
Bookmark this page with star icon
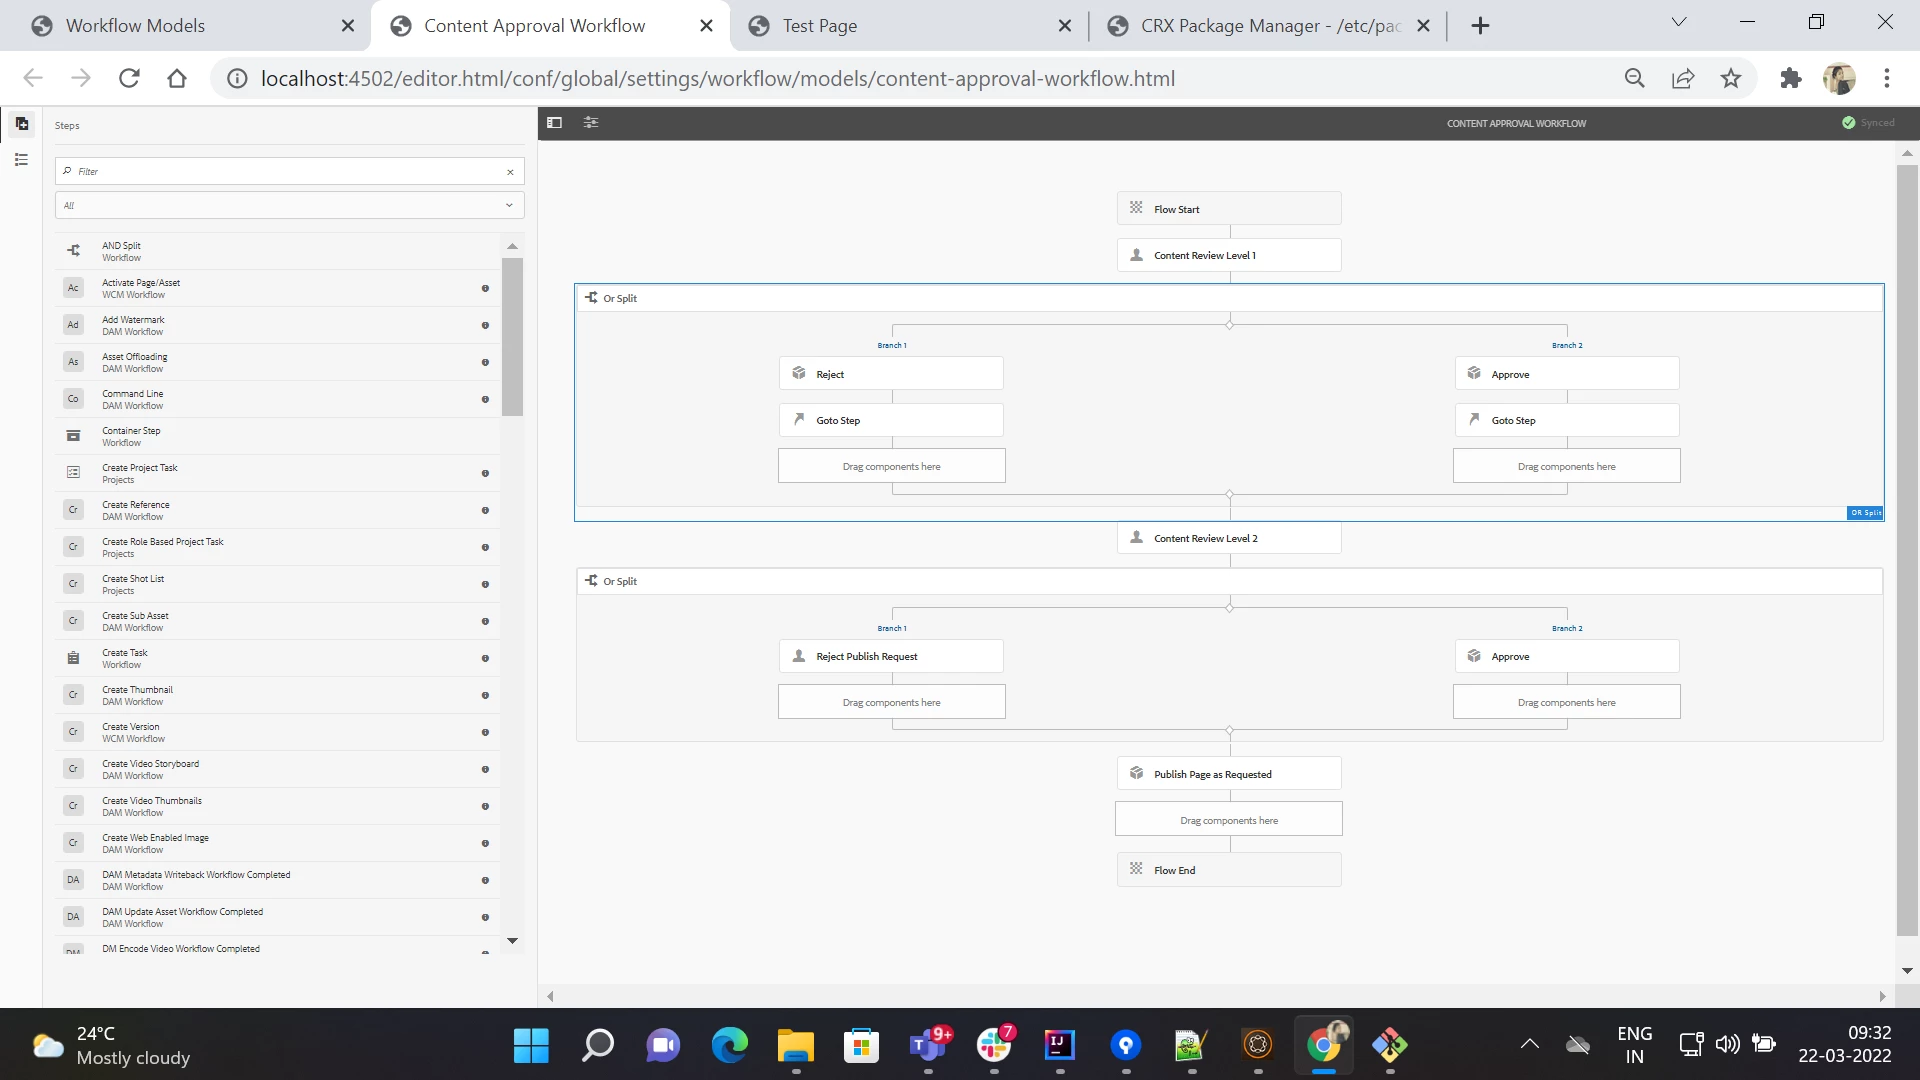1731,79
